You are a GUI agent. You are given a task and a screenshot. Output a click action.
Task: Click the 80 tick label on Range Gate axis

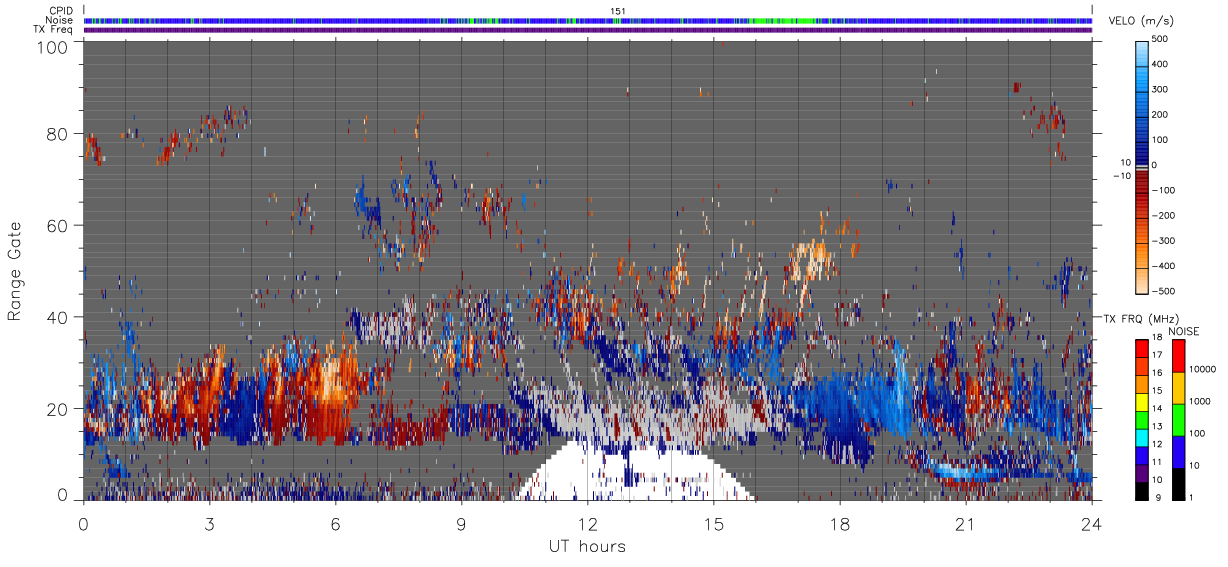[x=58, y=133]
